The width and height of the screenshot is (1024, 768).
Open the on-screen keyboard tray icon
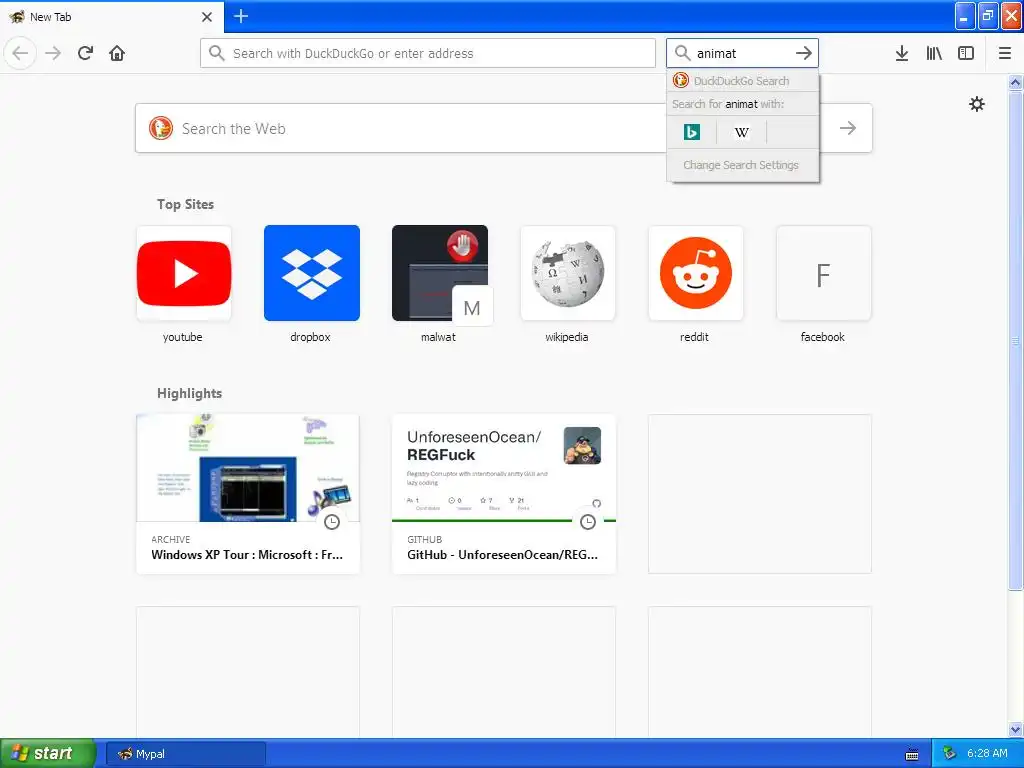[912, 754]
